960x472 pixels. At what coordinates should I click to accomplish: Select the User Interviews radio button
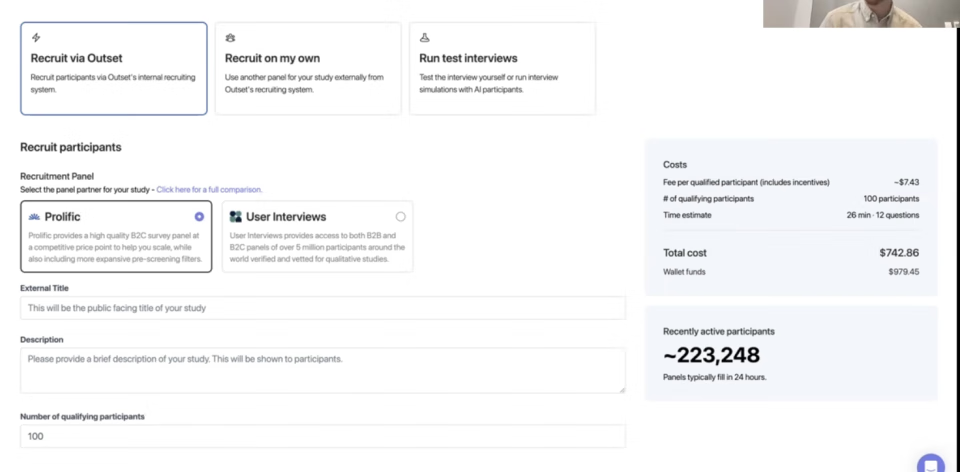(400, 216)
